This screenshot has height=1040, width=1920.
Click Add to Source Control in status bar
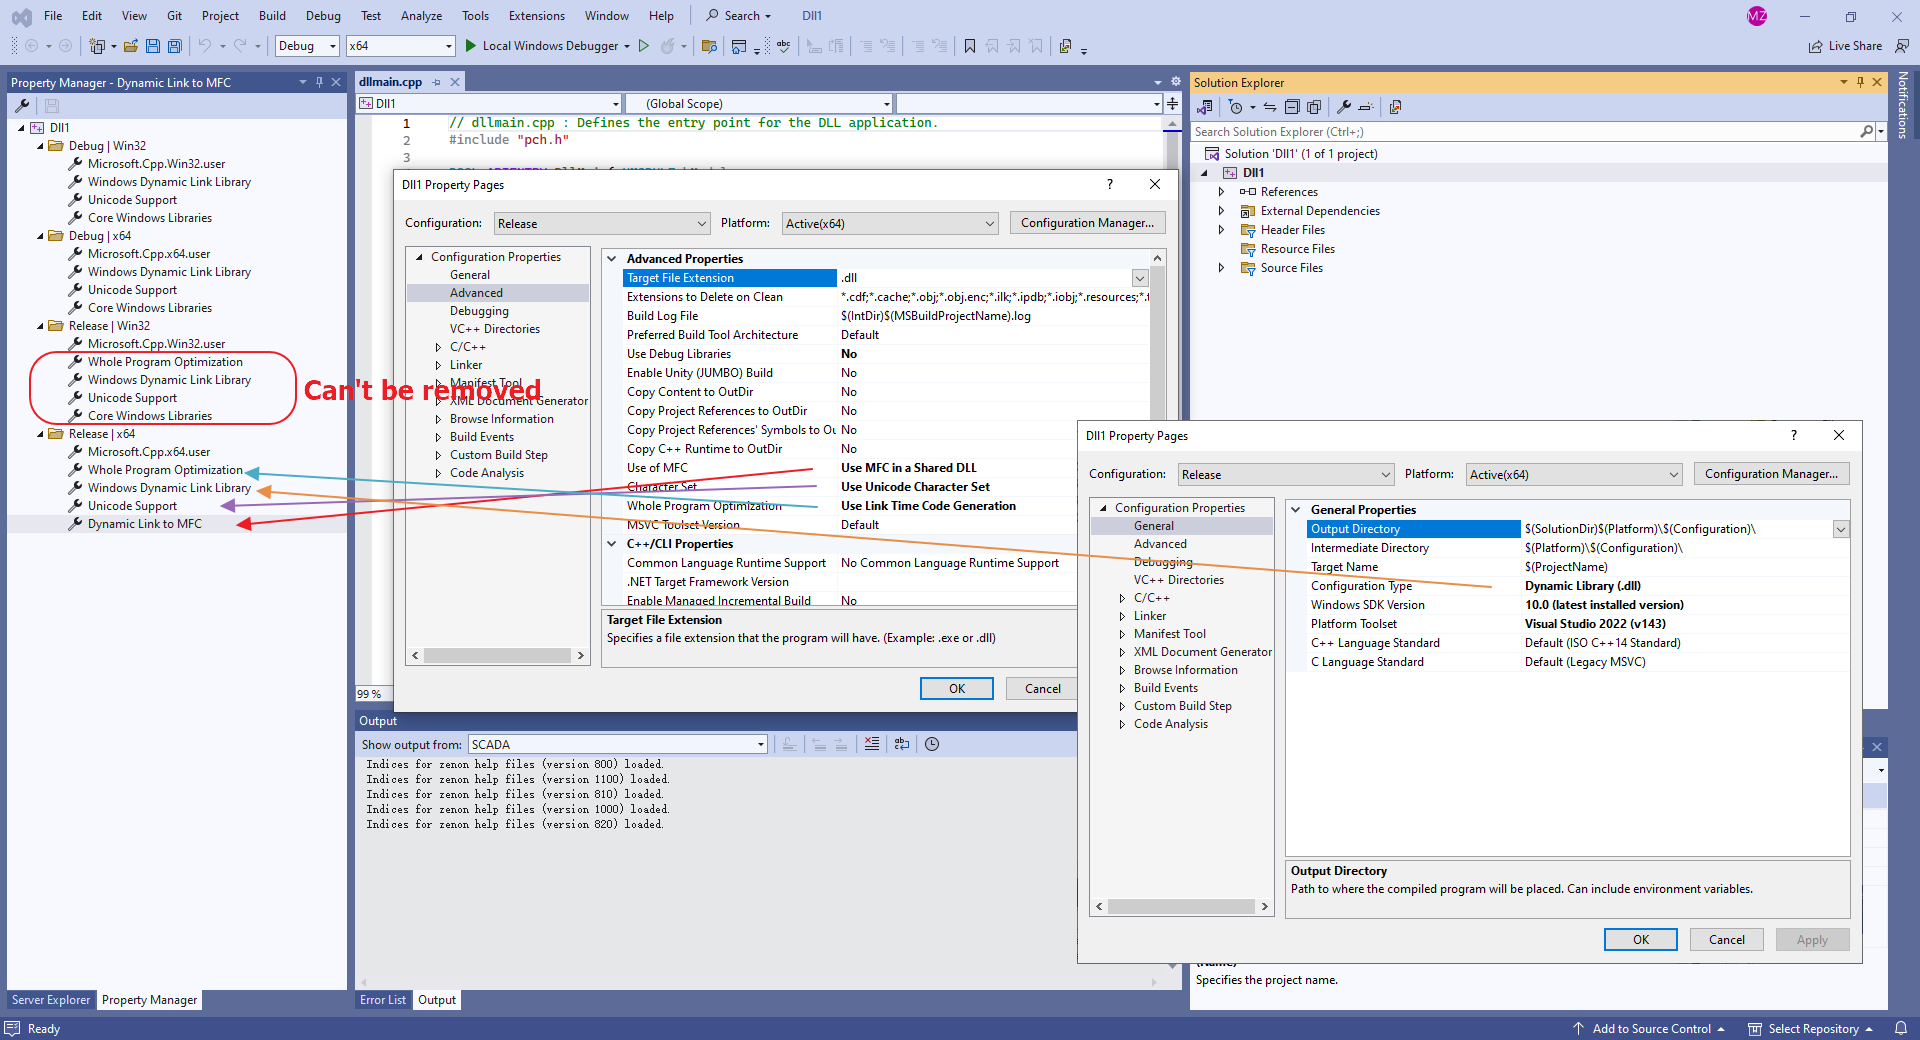pyautogui.click(x=1649, y=1029)
